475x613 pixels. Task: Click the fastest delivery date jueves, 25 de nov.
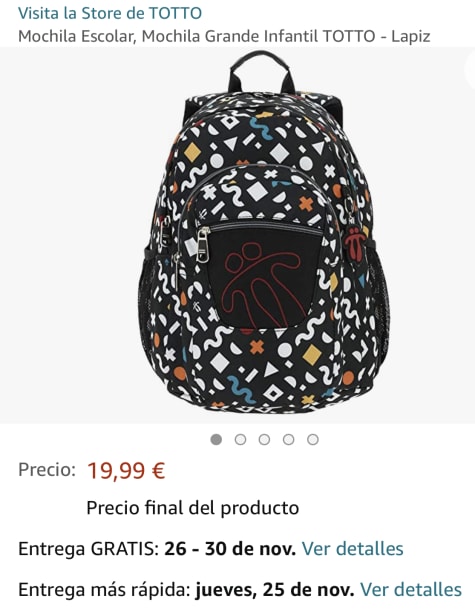275,589
